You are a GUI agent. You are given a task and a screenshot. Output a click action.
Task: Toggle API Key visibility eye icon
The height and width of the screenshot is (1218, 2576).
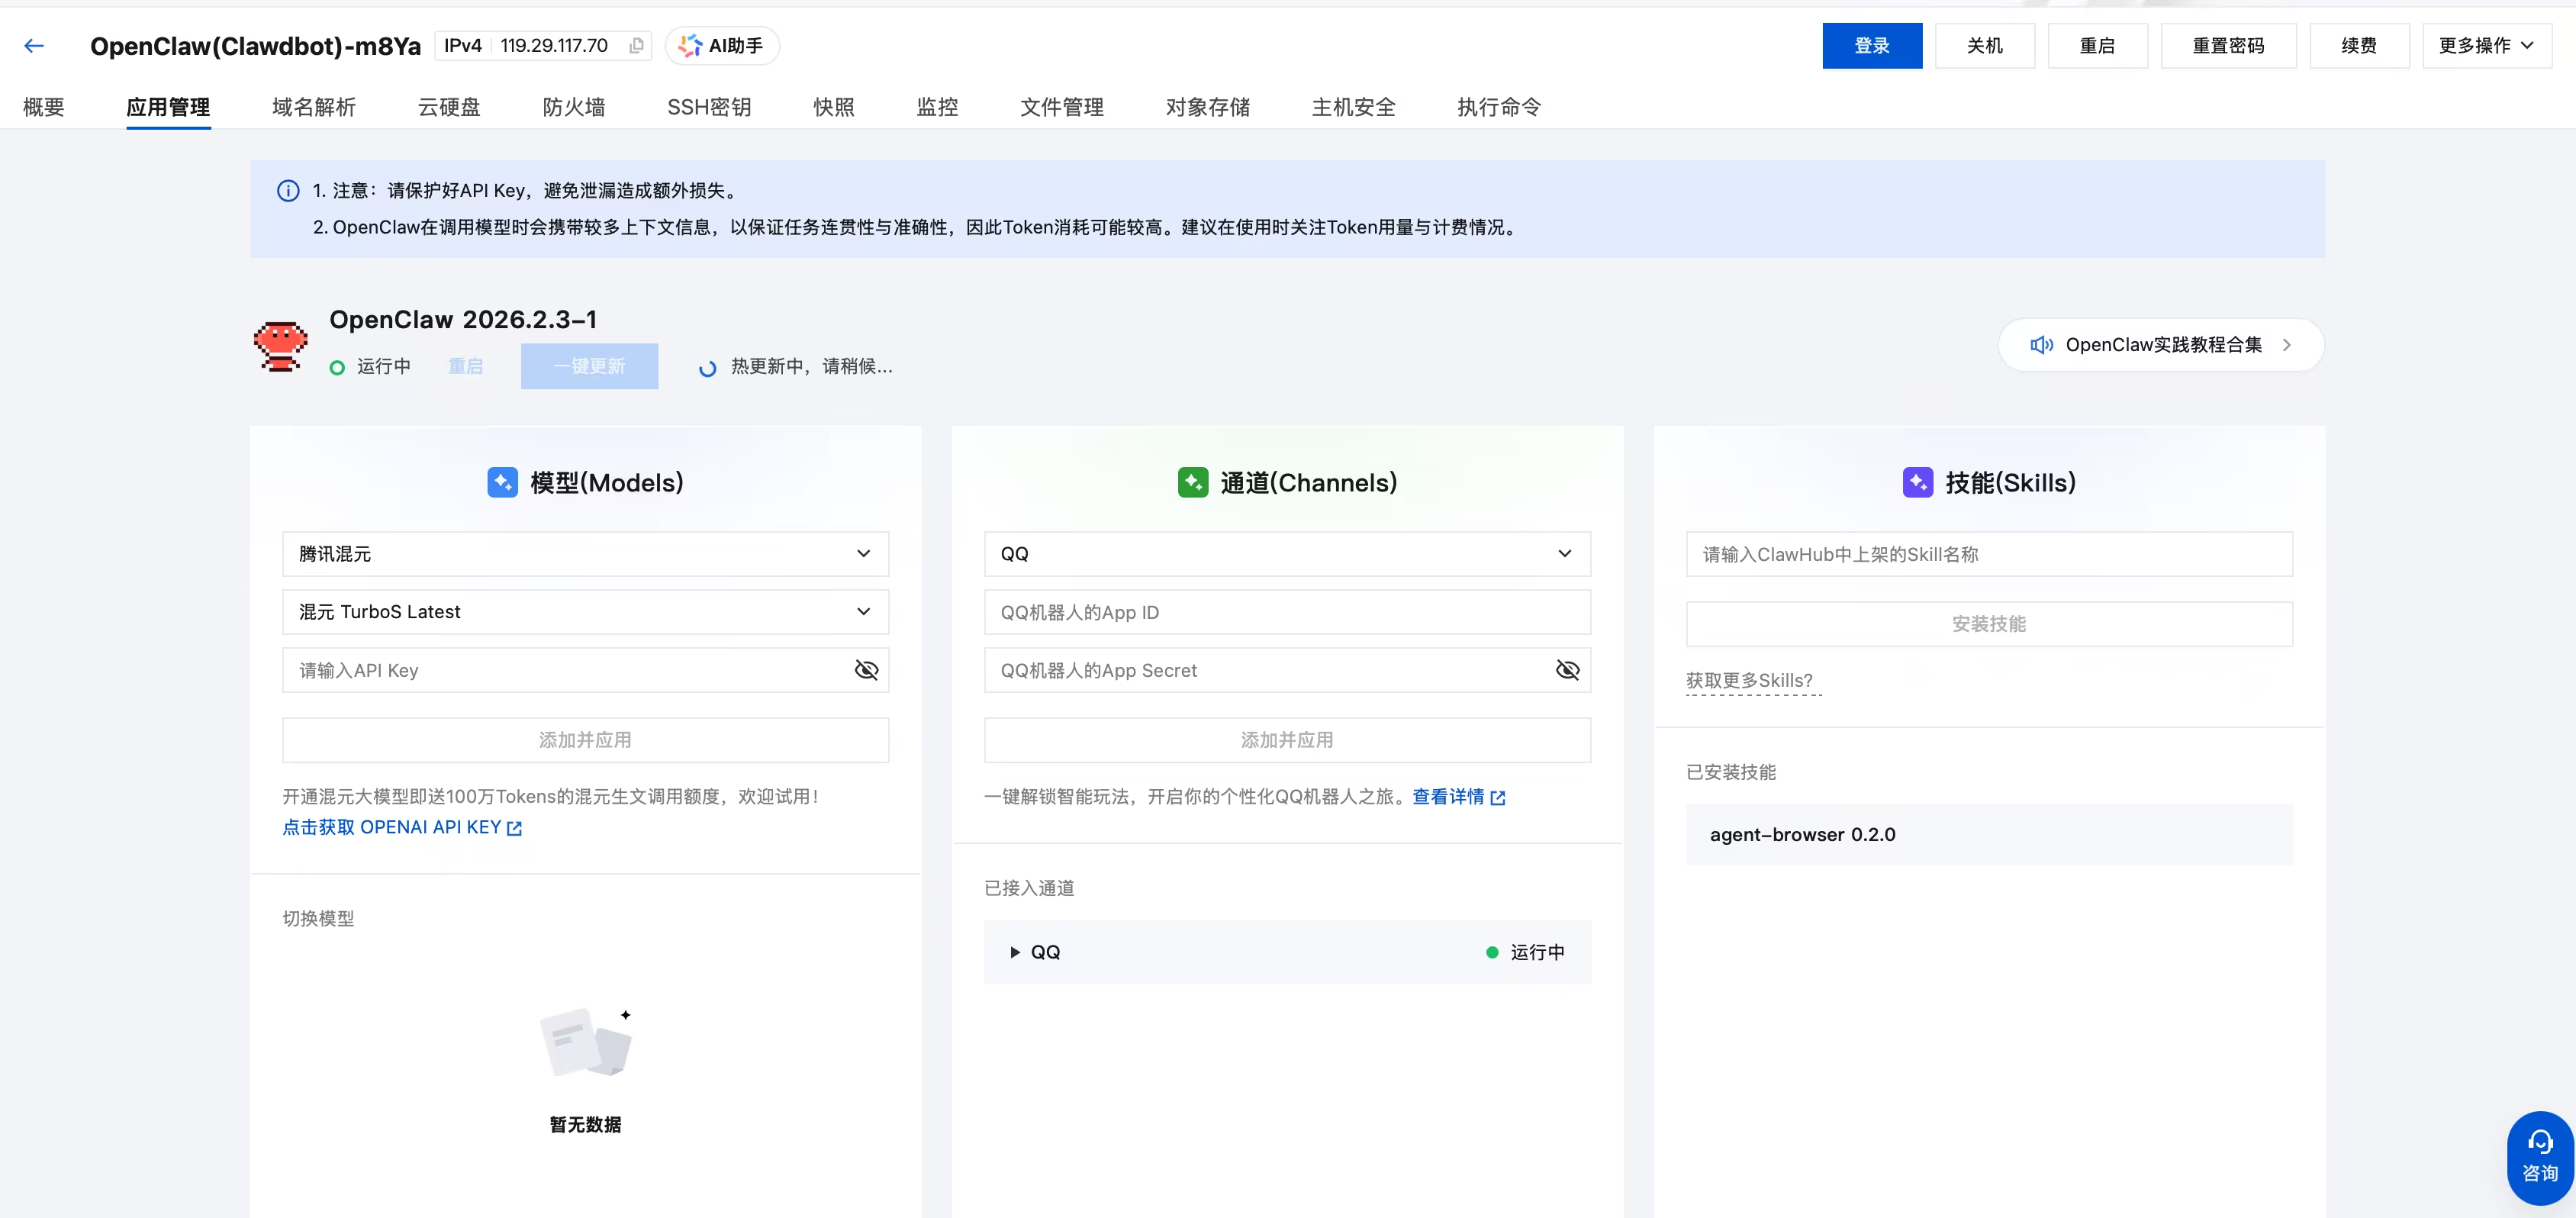coord(866,670)
